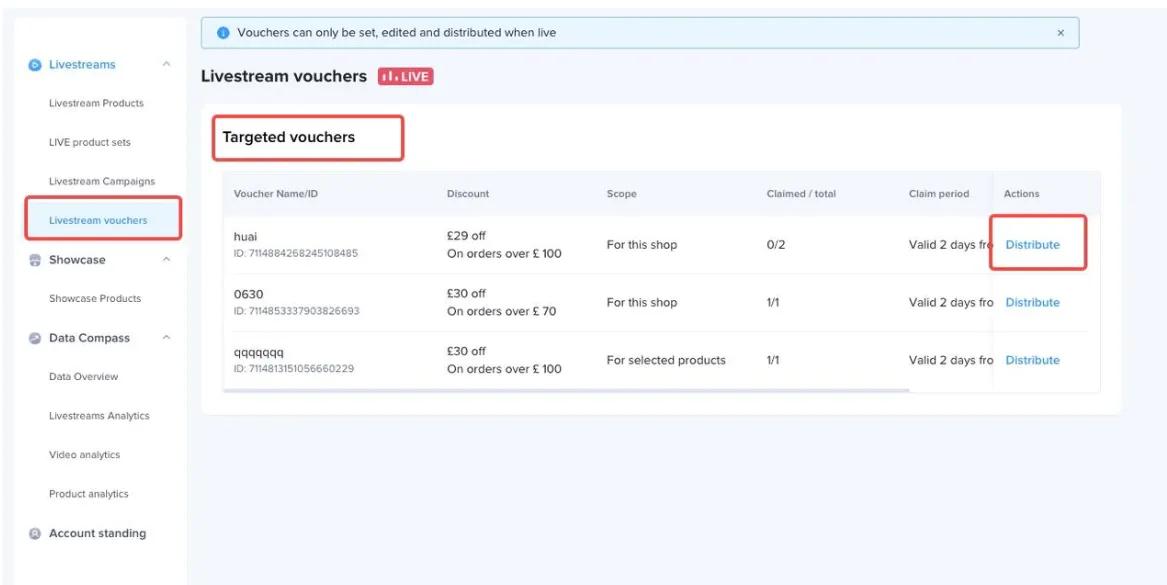Open Data Overview page
The image size is (1167, 585).
pos(83,377)
